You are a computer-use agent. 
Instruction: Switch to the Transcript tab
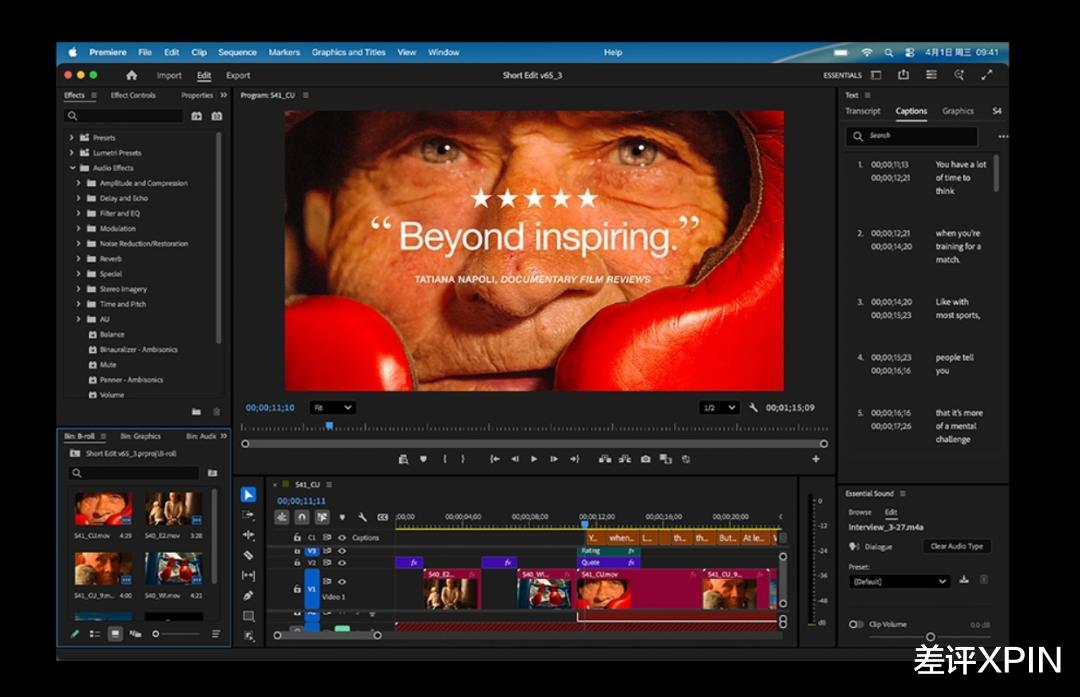tap(863, 111)
